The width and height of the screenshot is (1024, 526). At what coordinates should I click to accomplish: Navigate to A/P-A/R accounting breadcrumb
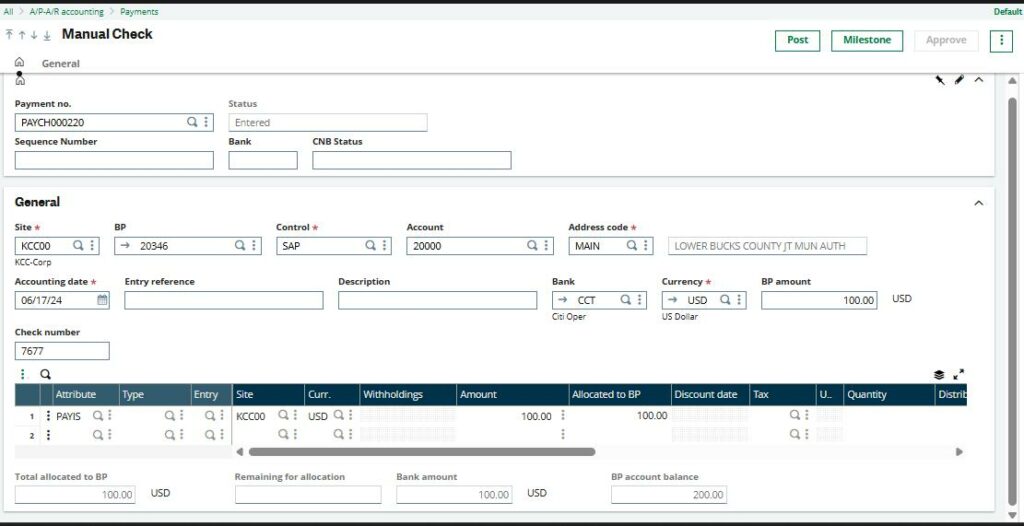(x=66, y=12)
